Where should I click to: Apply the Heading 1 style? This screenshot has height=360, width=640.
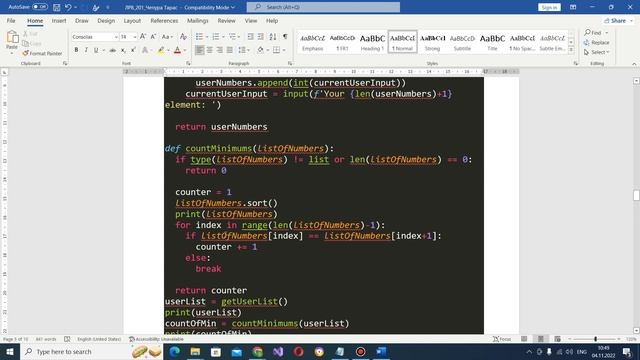[372, 42]
